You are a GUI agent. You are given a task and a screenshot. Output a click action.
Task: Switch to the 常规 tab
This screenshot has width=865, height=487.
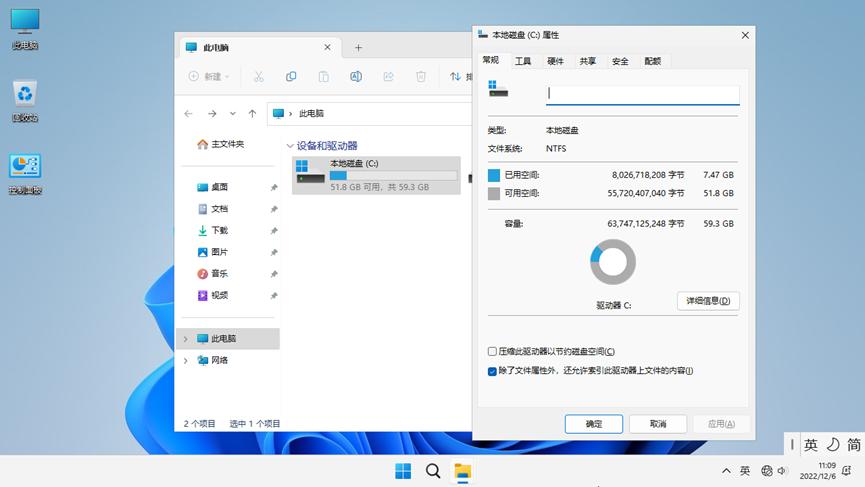tap(490, 60)
